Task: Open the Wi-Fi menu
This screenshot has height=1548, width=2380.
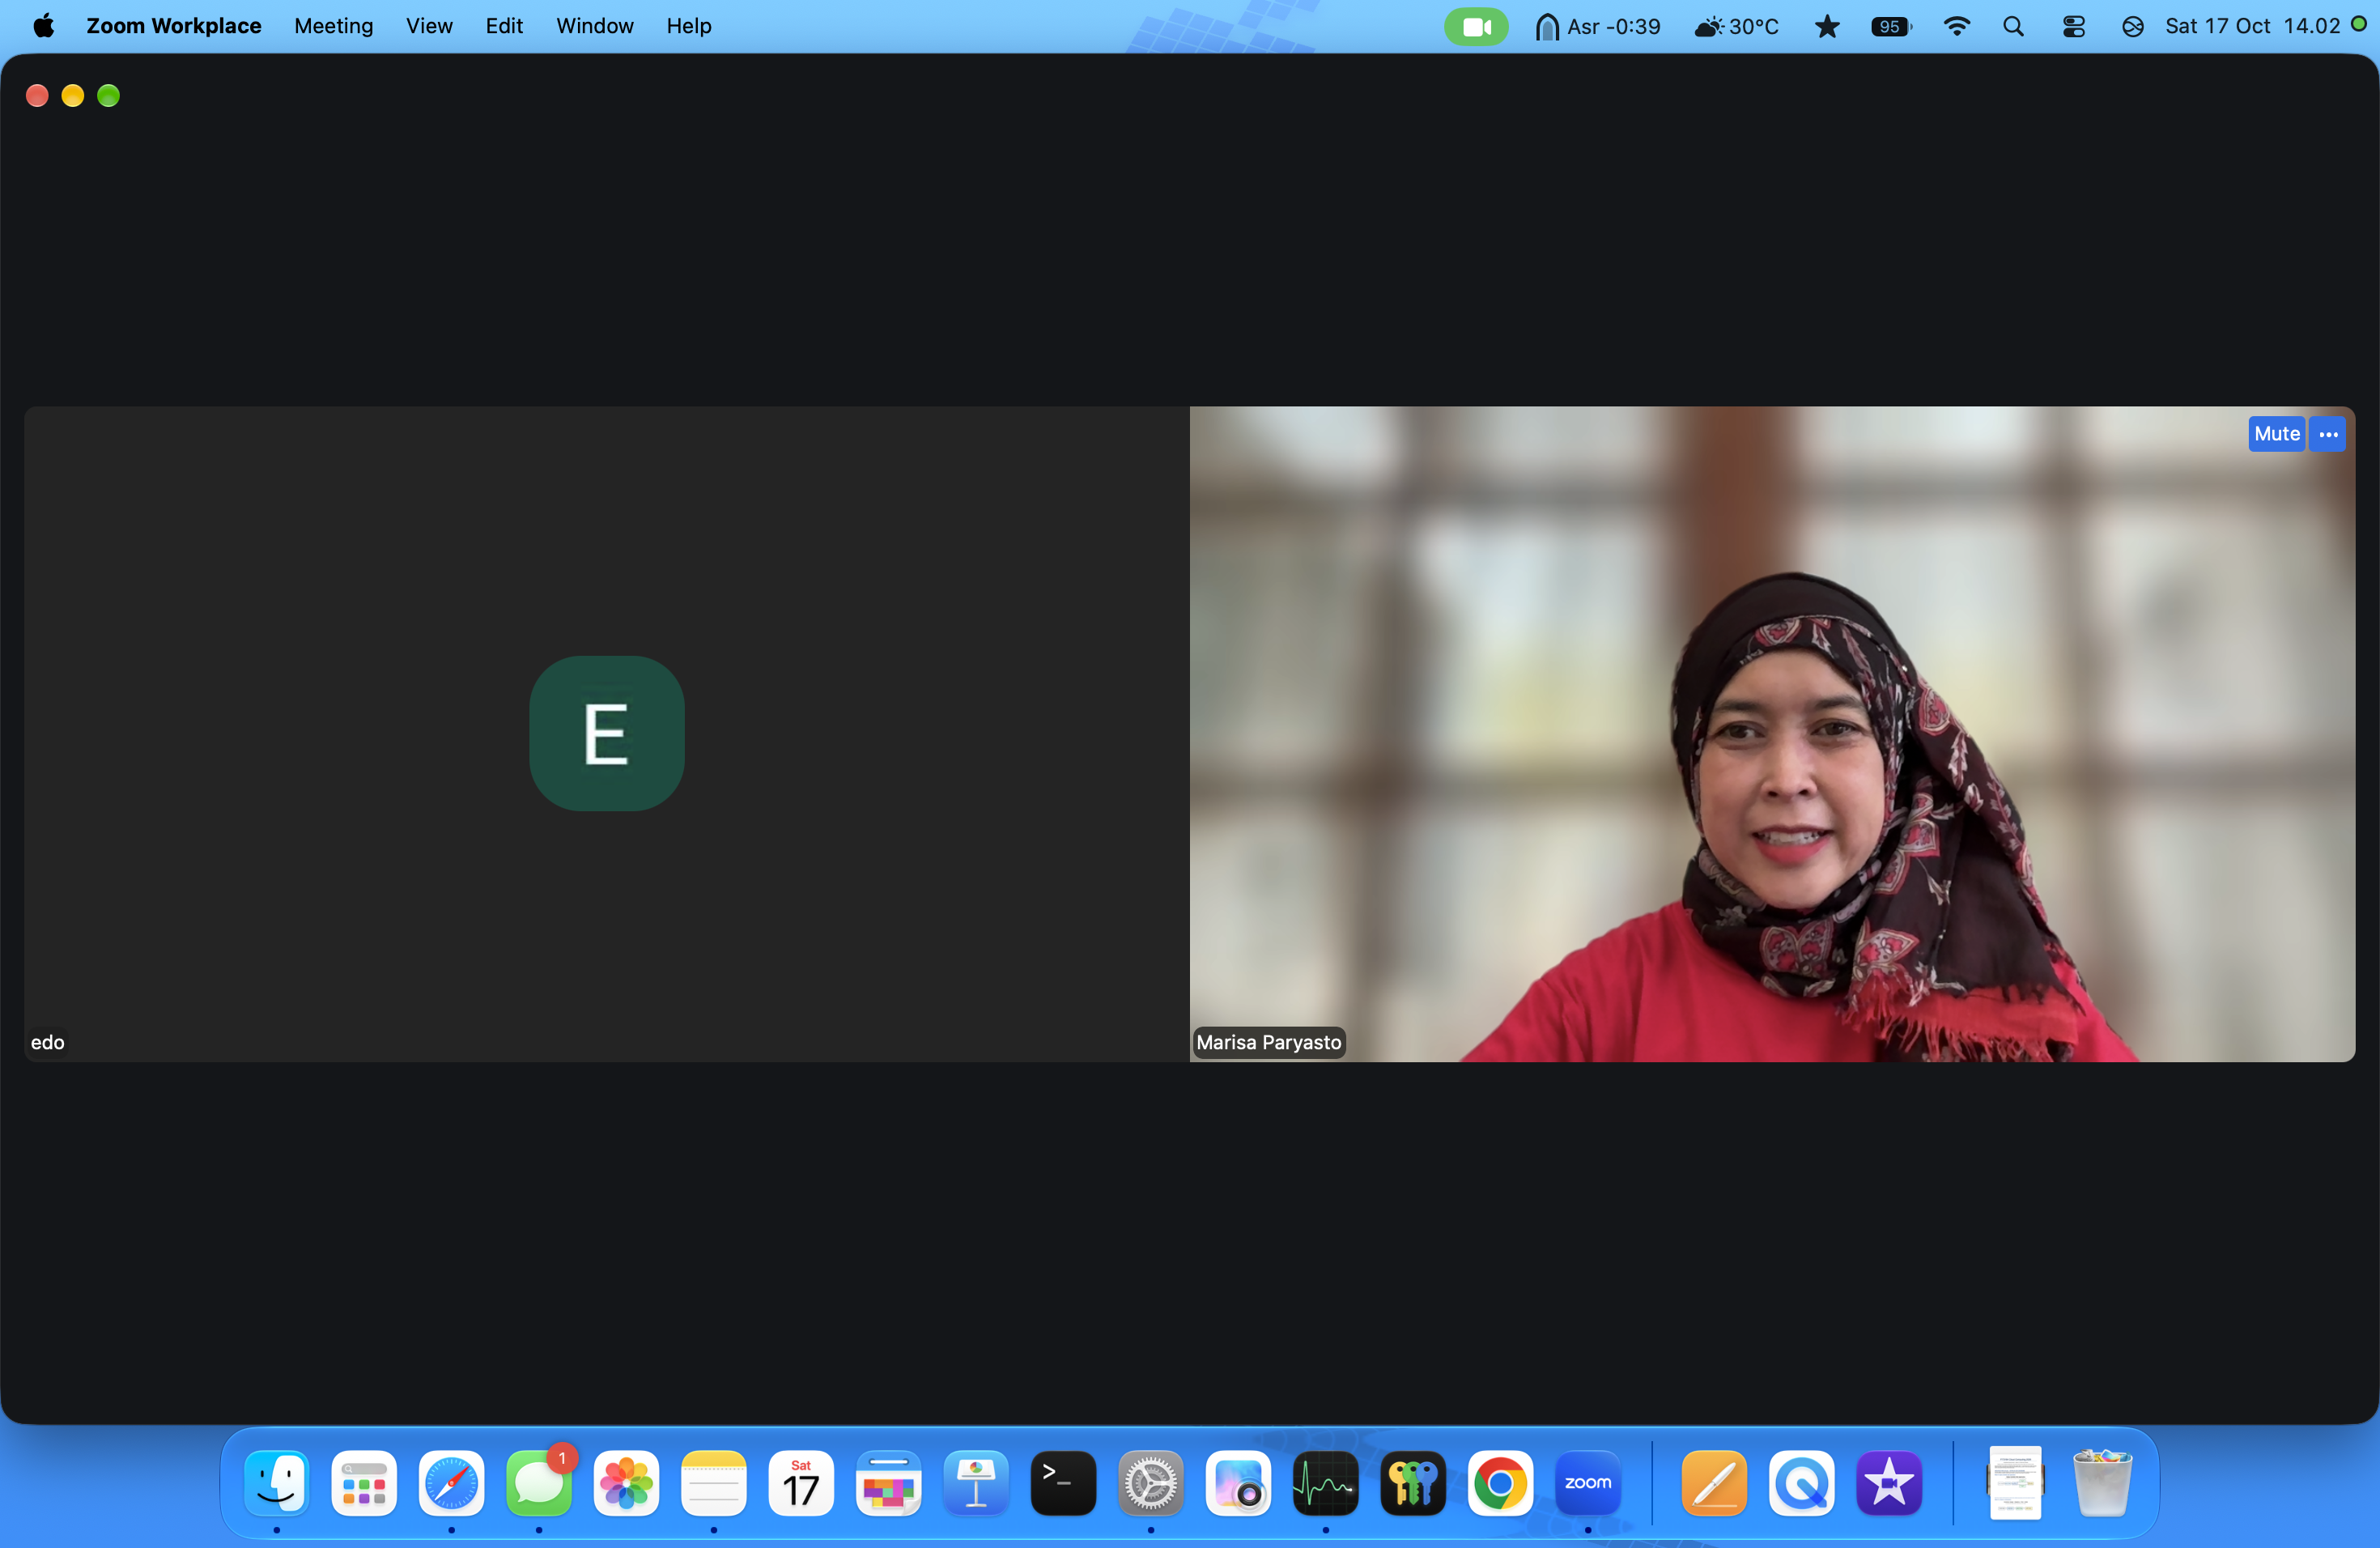Action: pos(1956,27)
